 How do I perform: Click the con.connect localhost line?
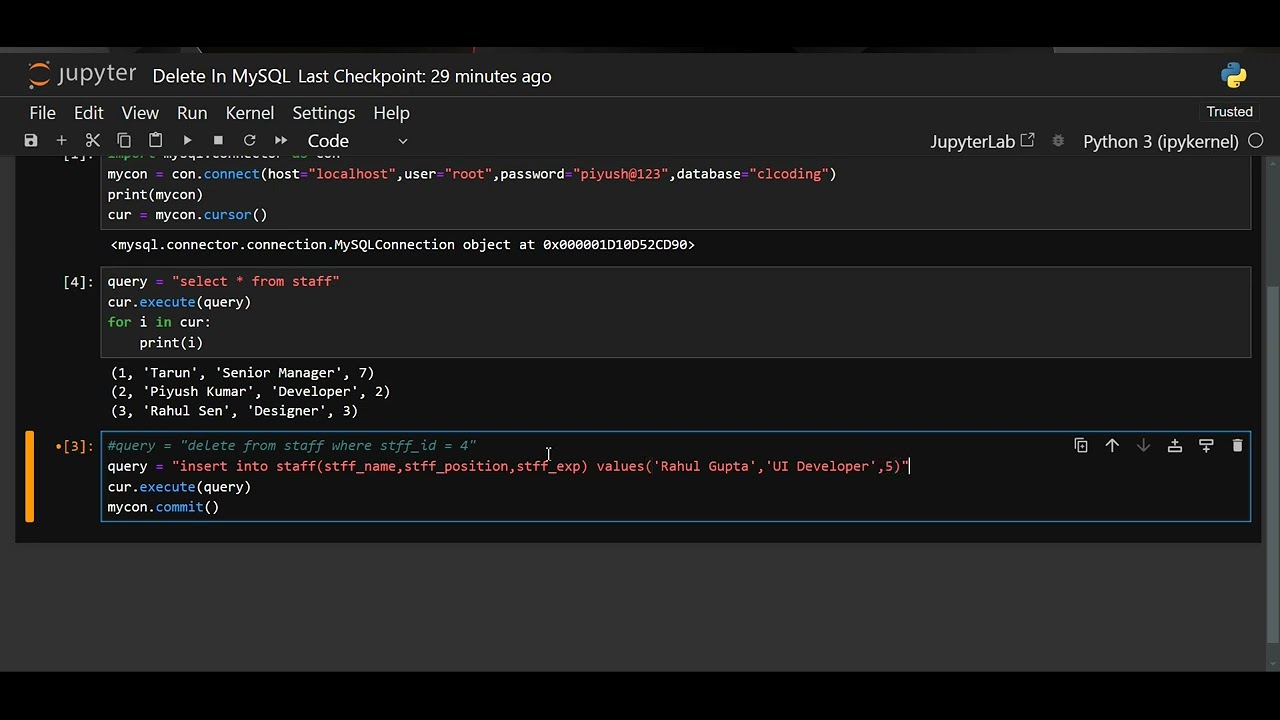click(472, 174)
